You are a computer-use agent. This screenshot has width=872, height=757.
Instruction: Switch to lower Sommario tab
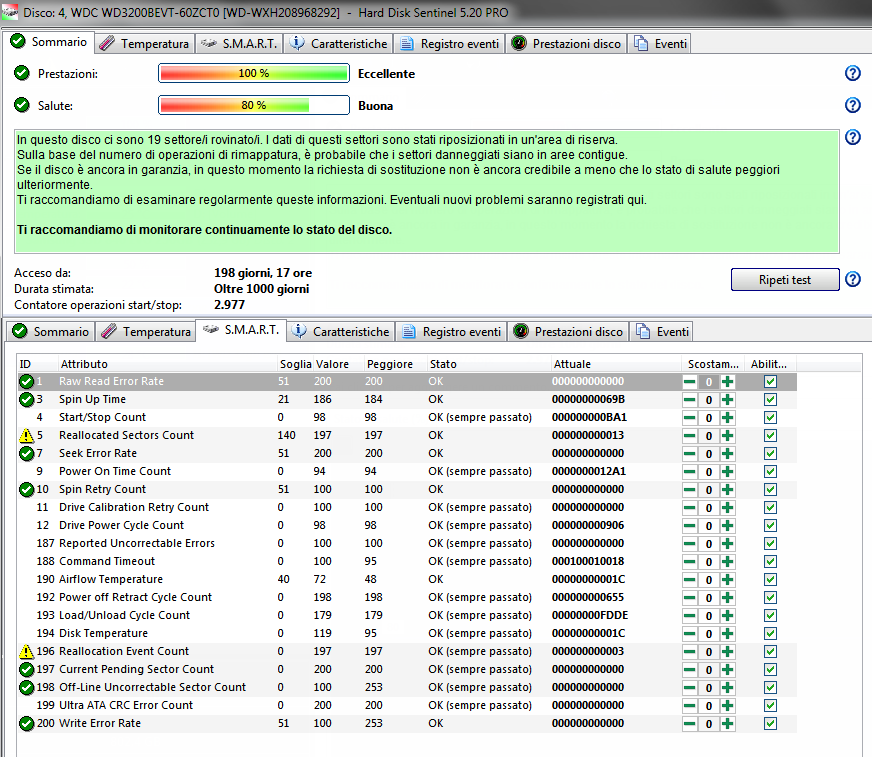point(51,332)
